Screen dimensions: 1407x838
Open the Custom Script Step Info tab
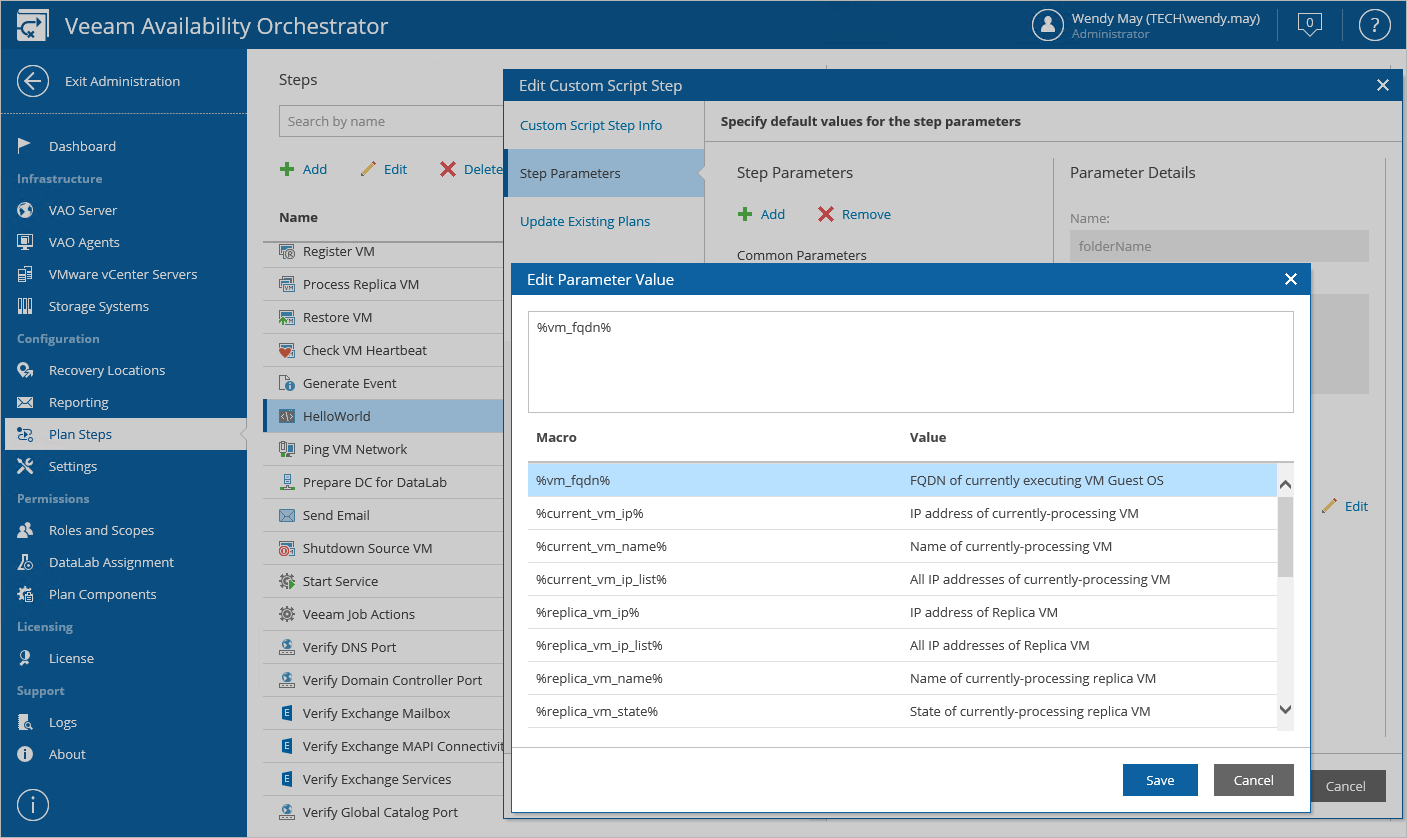591,125
